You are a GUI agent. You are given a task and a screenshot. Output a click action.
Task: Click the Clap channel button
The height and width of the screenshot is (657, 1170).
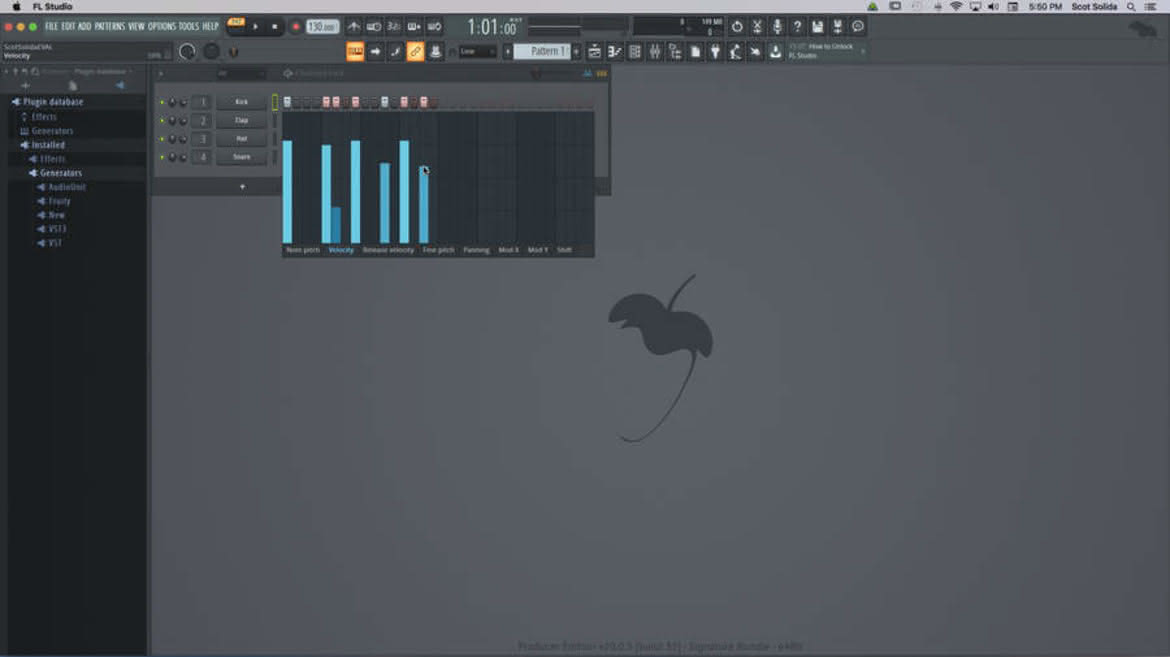tap(241, 120)
